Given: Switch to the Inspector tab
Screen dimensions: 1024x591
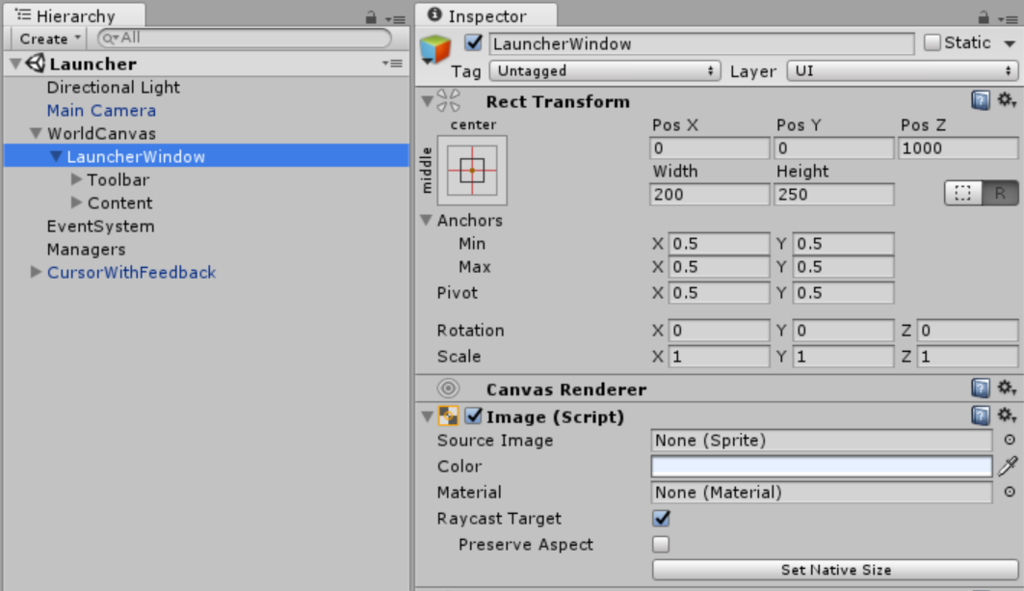Looking at the screenshot, I should (487, 16).
